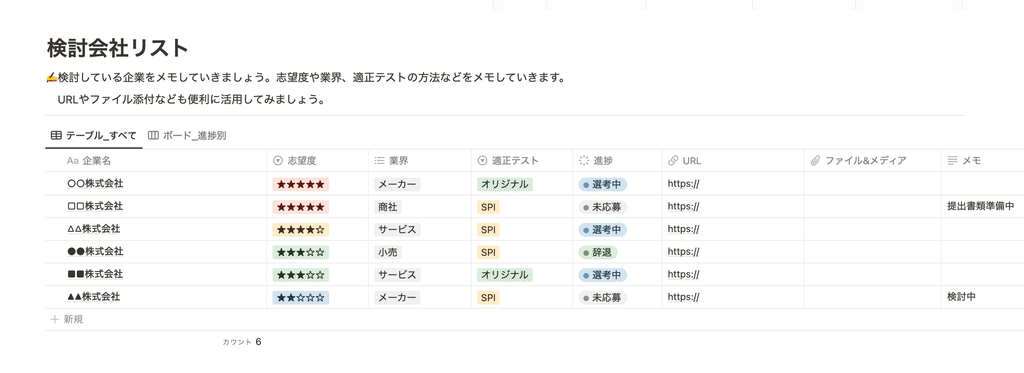
Task: Click the 適正テスト column select icon
Action: click(483, 161)
